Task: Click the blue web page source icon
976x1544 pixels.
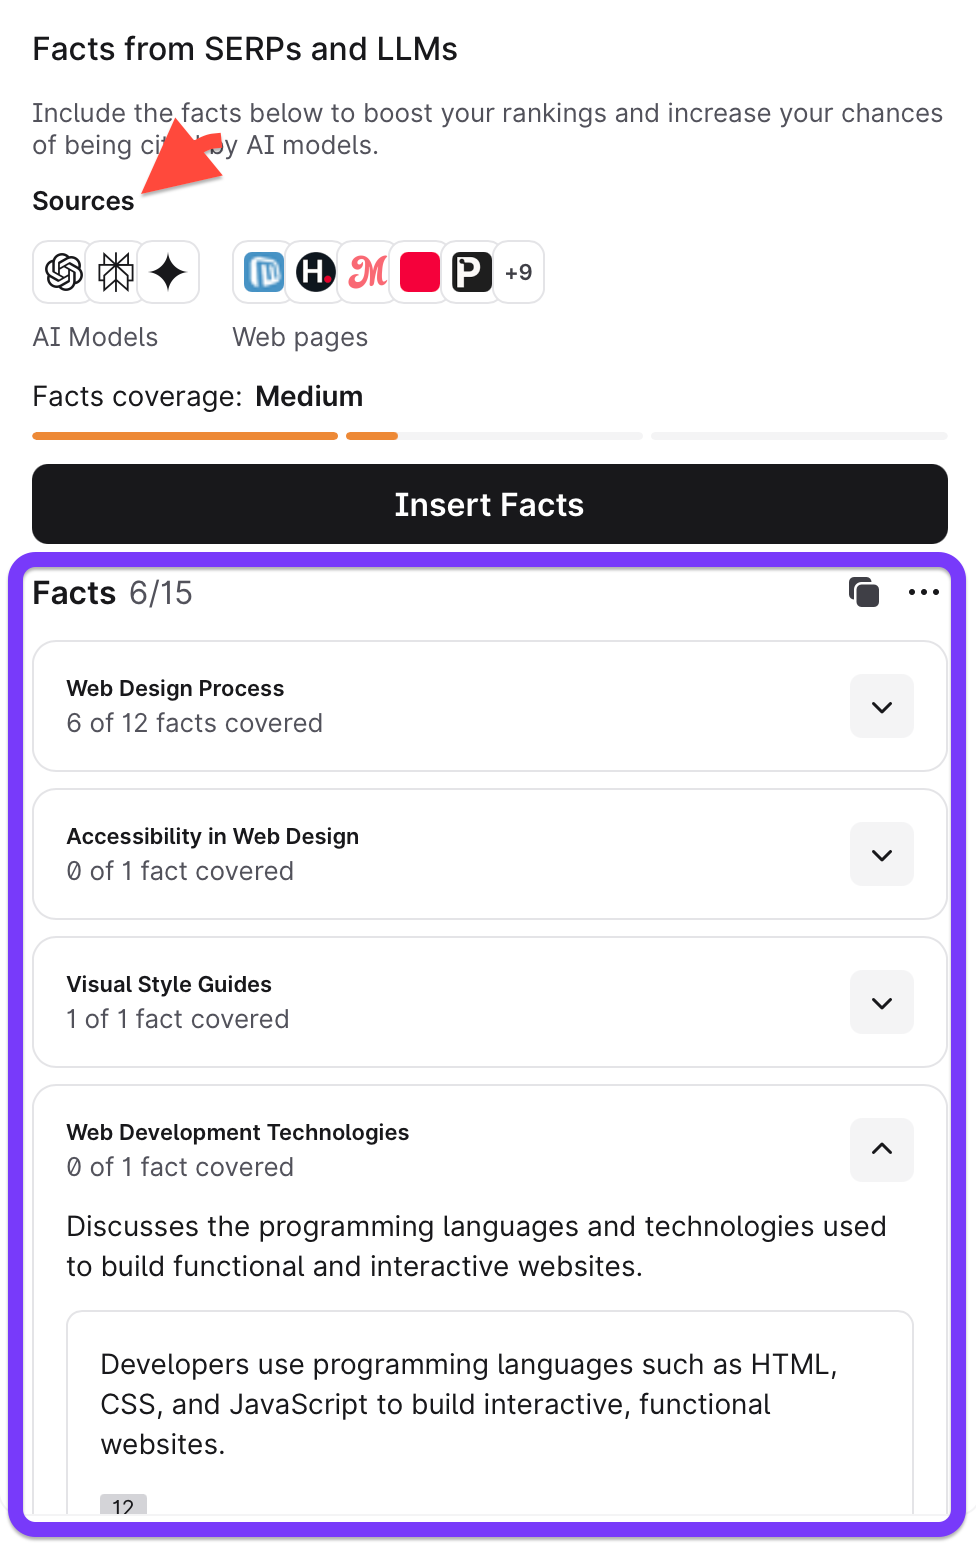Action: click(x=264, y=272)
